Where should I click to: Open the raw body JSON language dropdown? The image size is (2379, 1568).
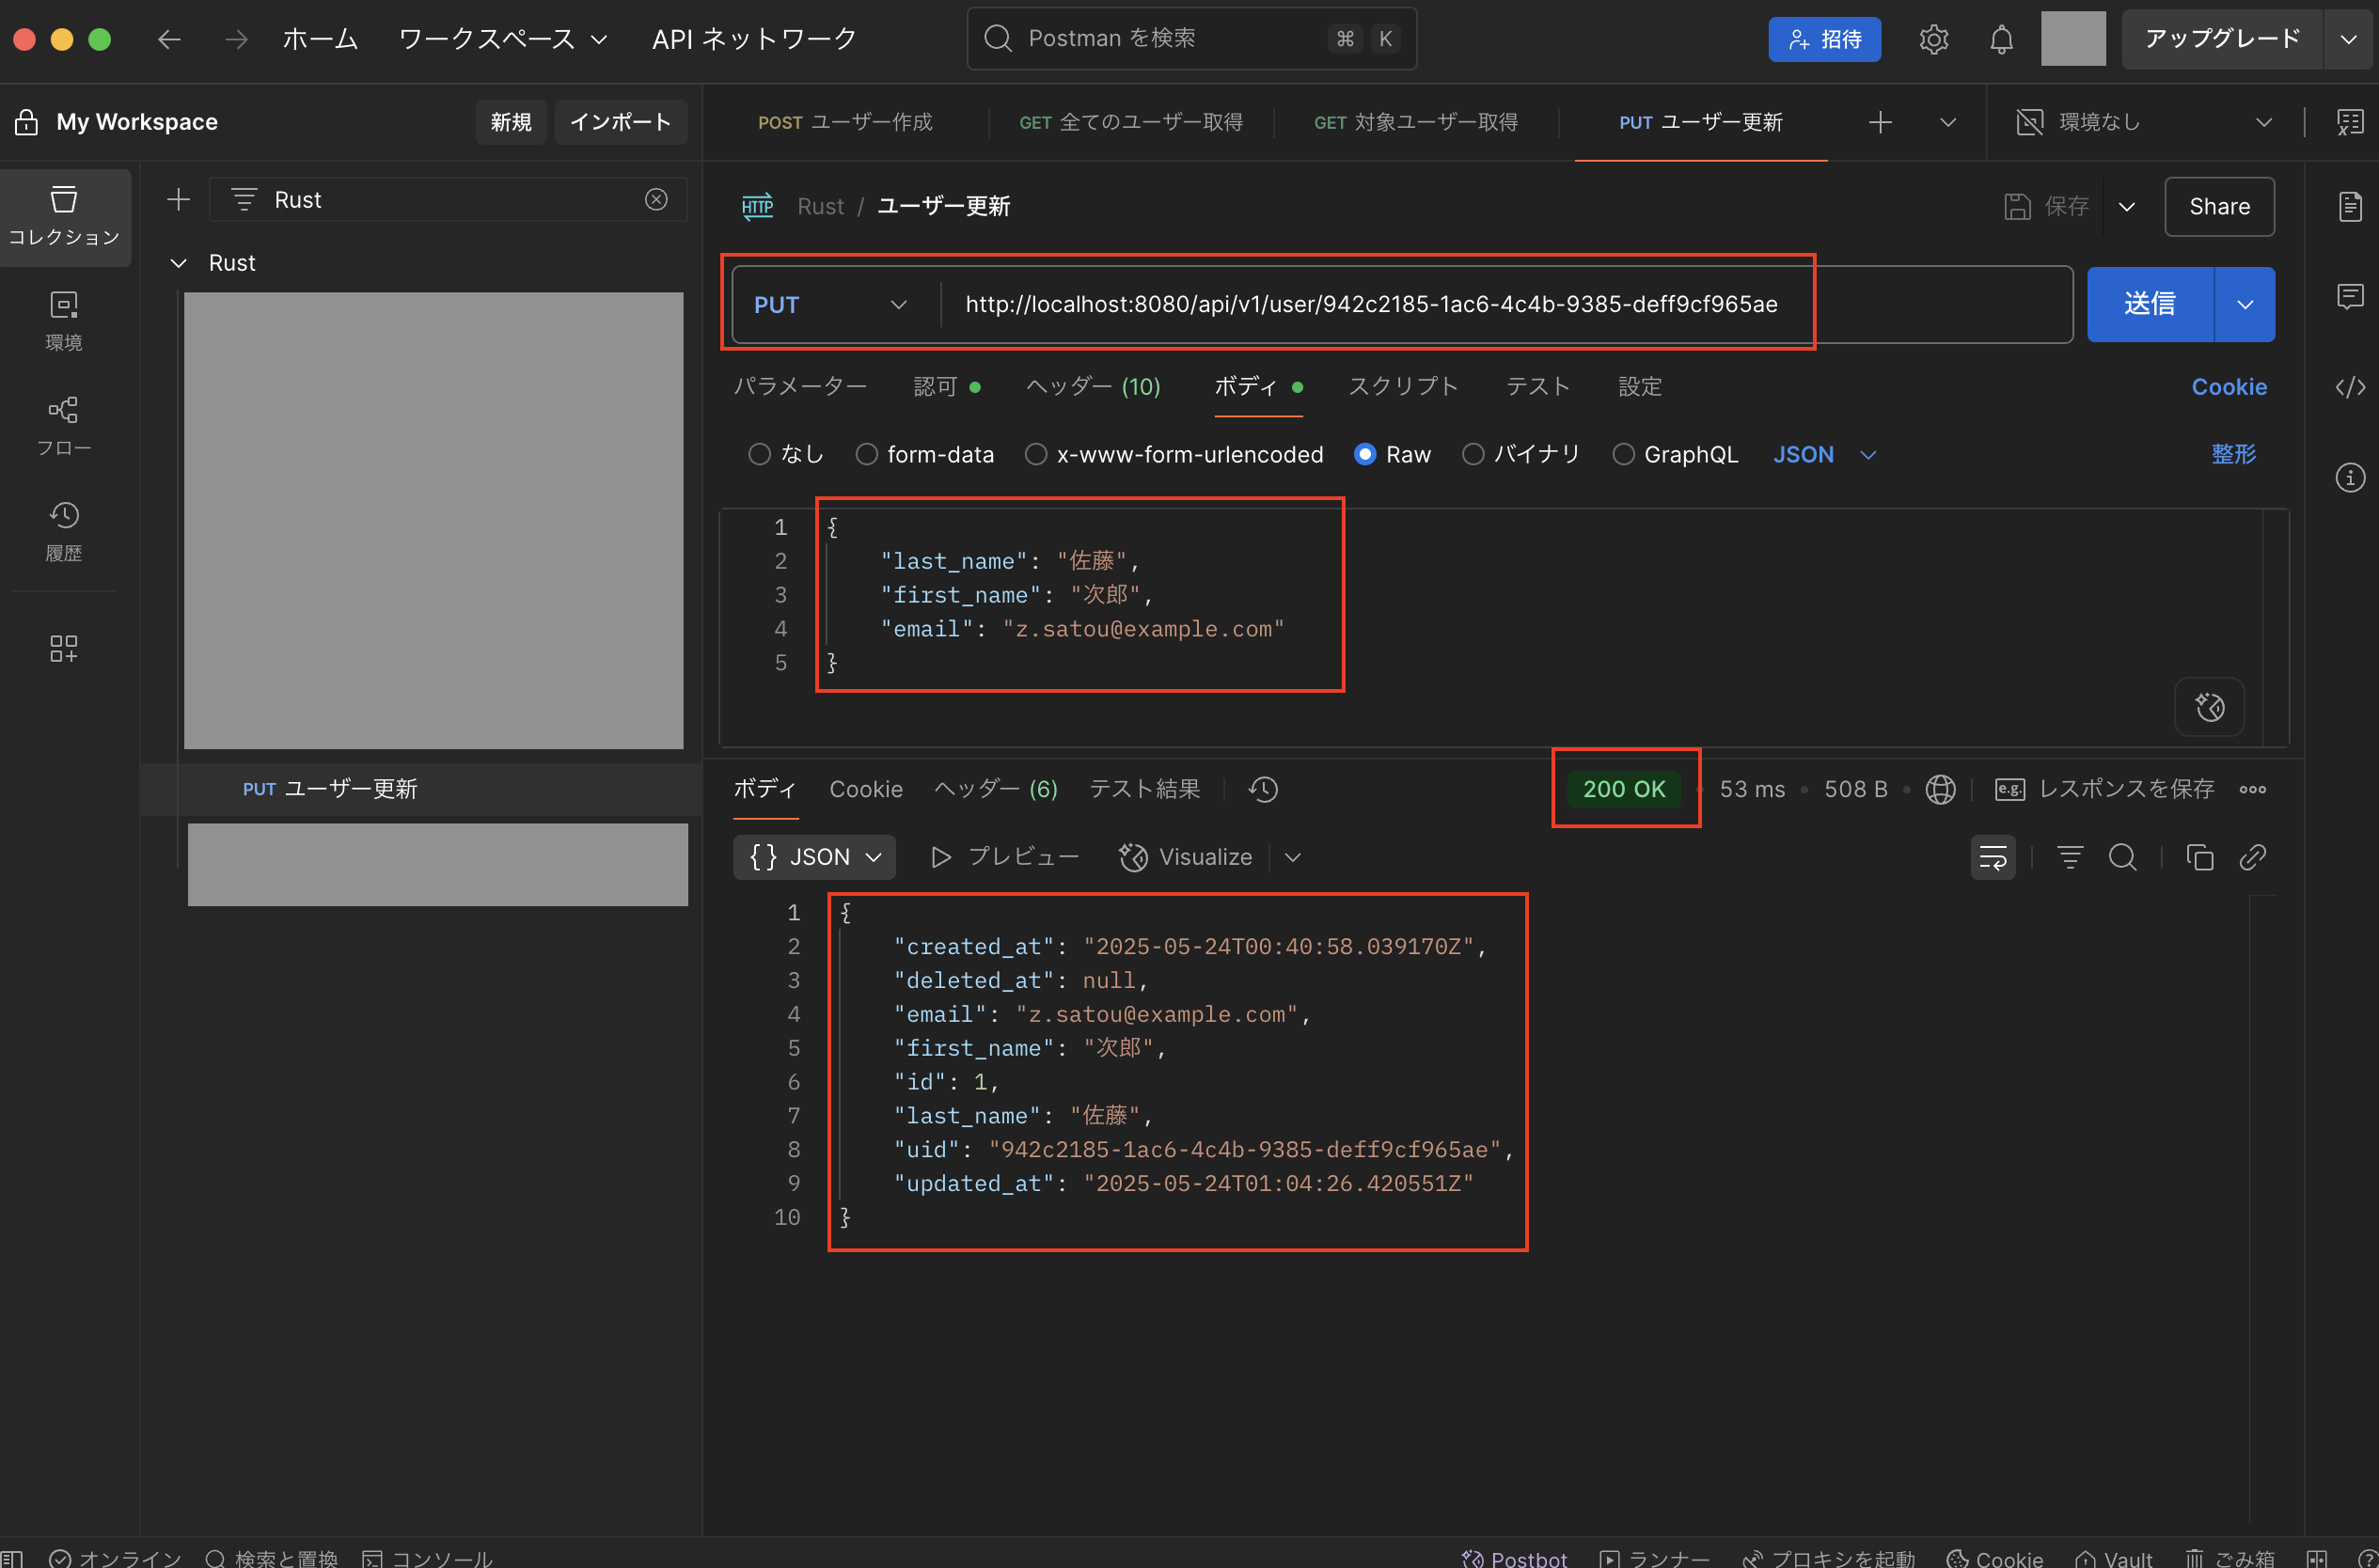[x=1824, y=454]
